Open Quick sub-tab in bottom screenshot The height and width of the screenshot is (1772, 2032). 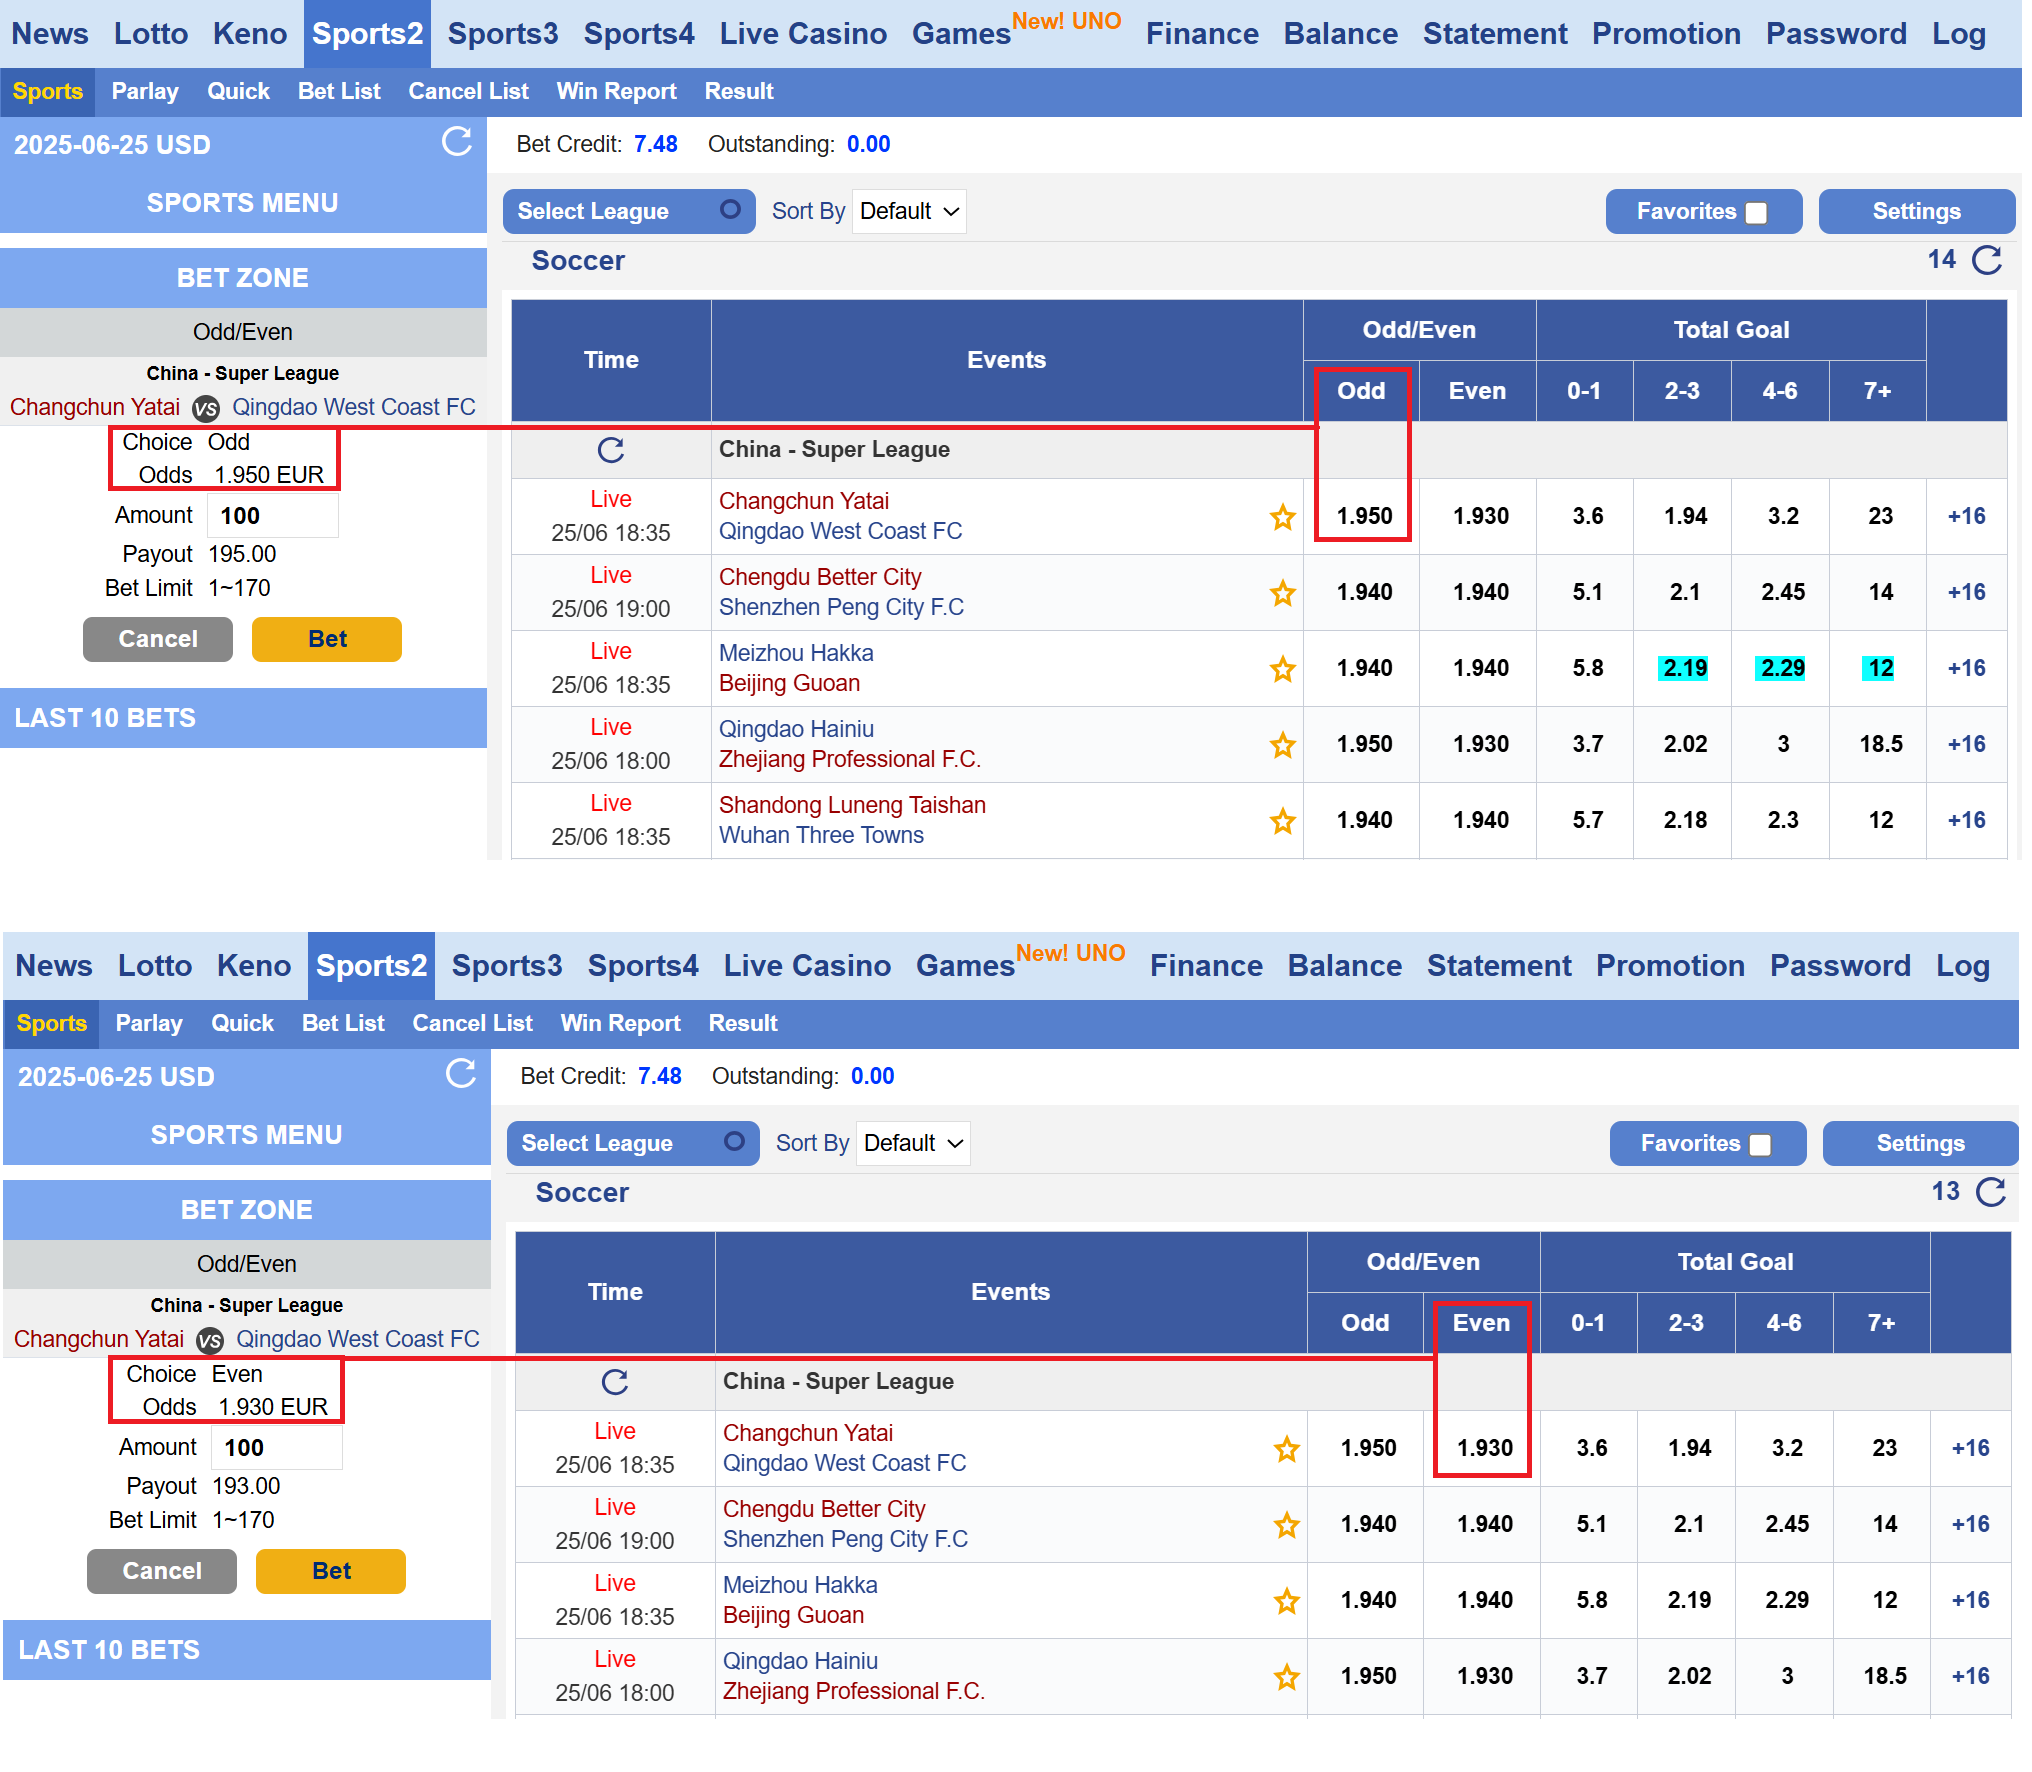pos(242,1023)
